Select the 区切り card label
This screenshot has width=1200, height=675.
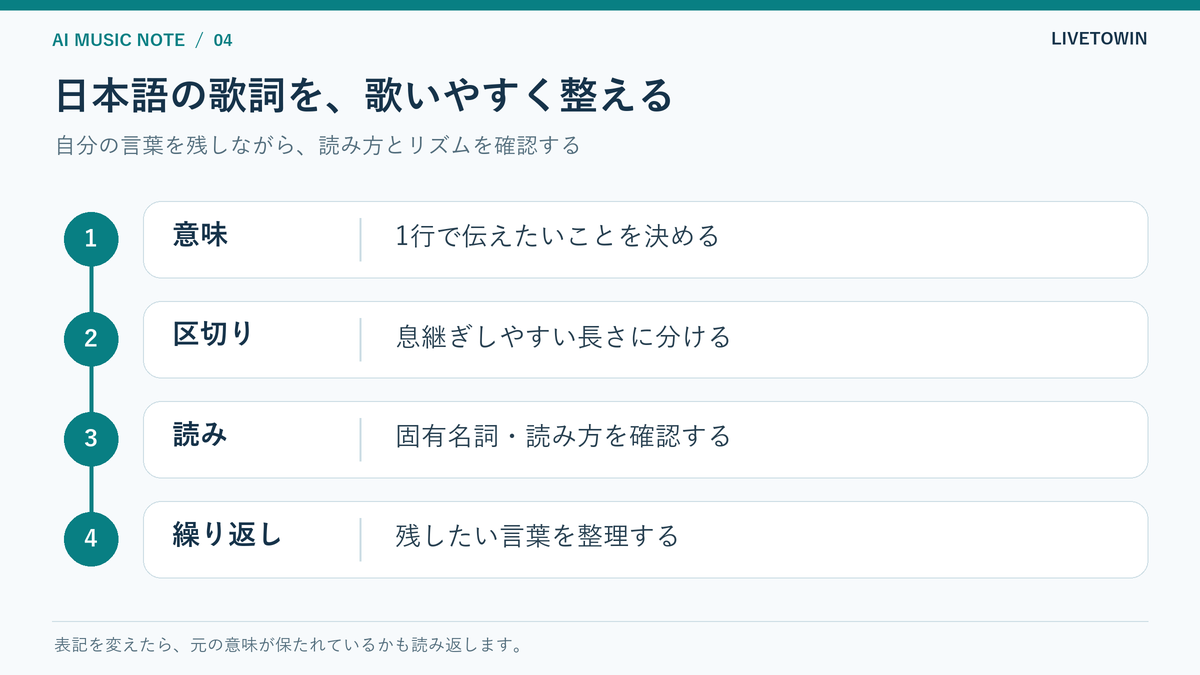pos(213,335)
